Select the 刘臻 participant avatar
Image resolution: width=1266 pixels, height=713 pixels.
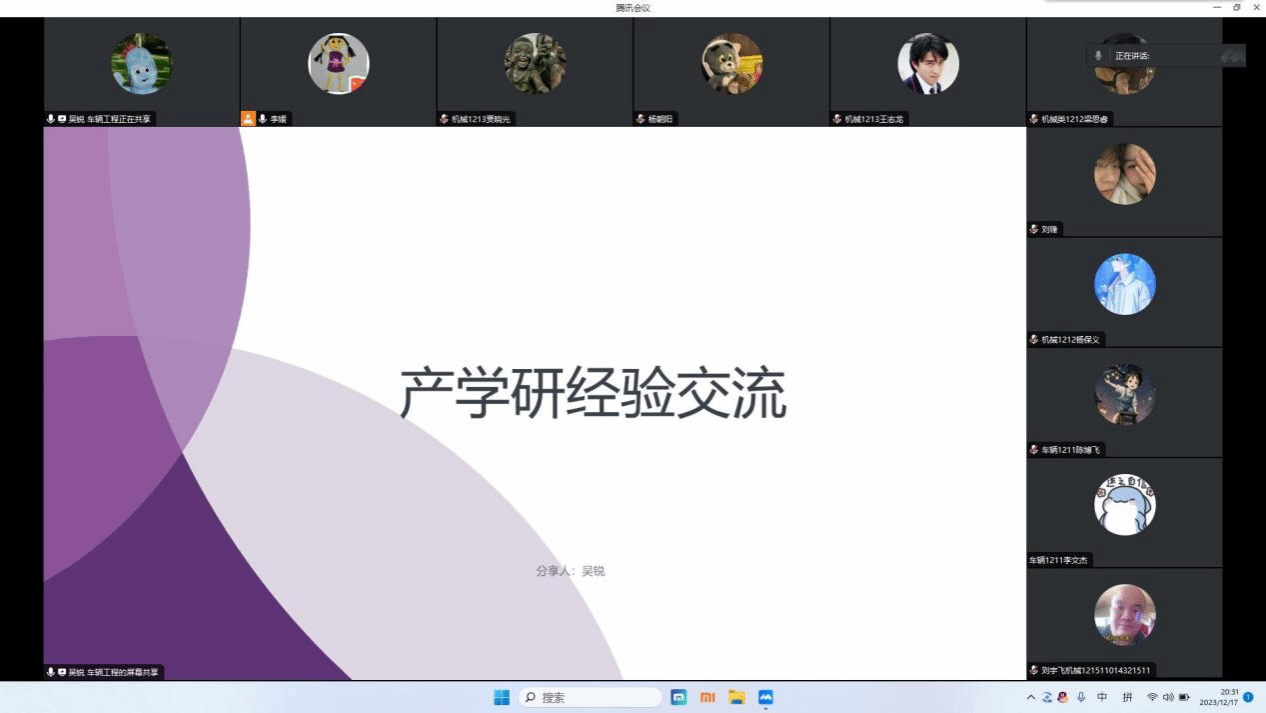[1124, 174]
